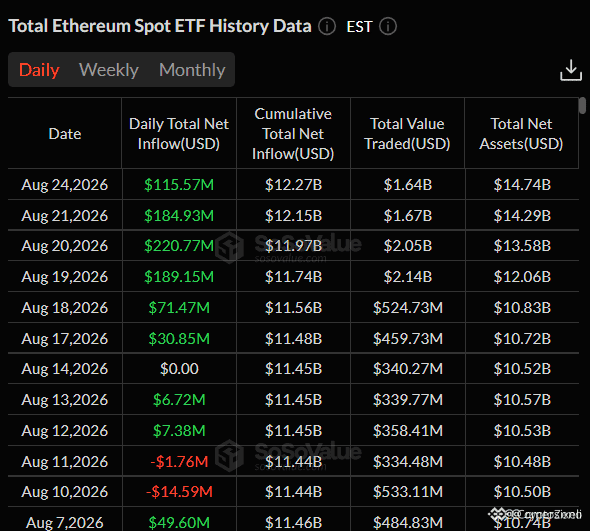Screen dimensions: 590x531
Task: Click the $459.73M value traded cell
Action: [408, 339]
